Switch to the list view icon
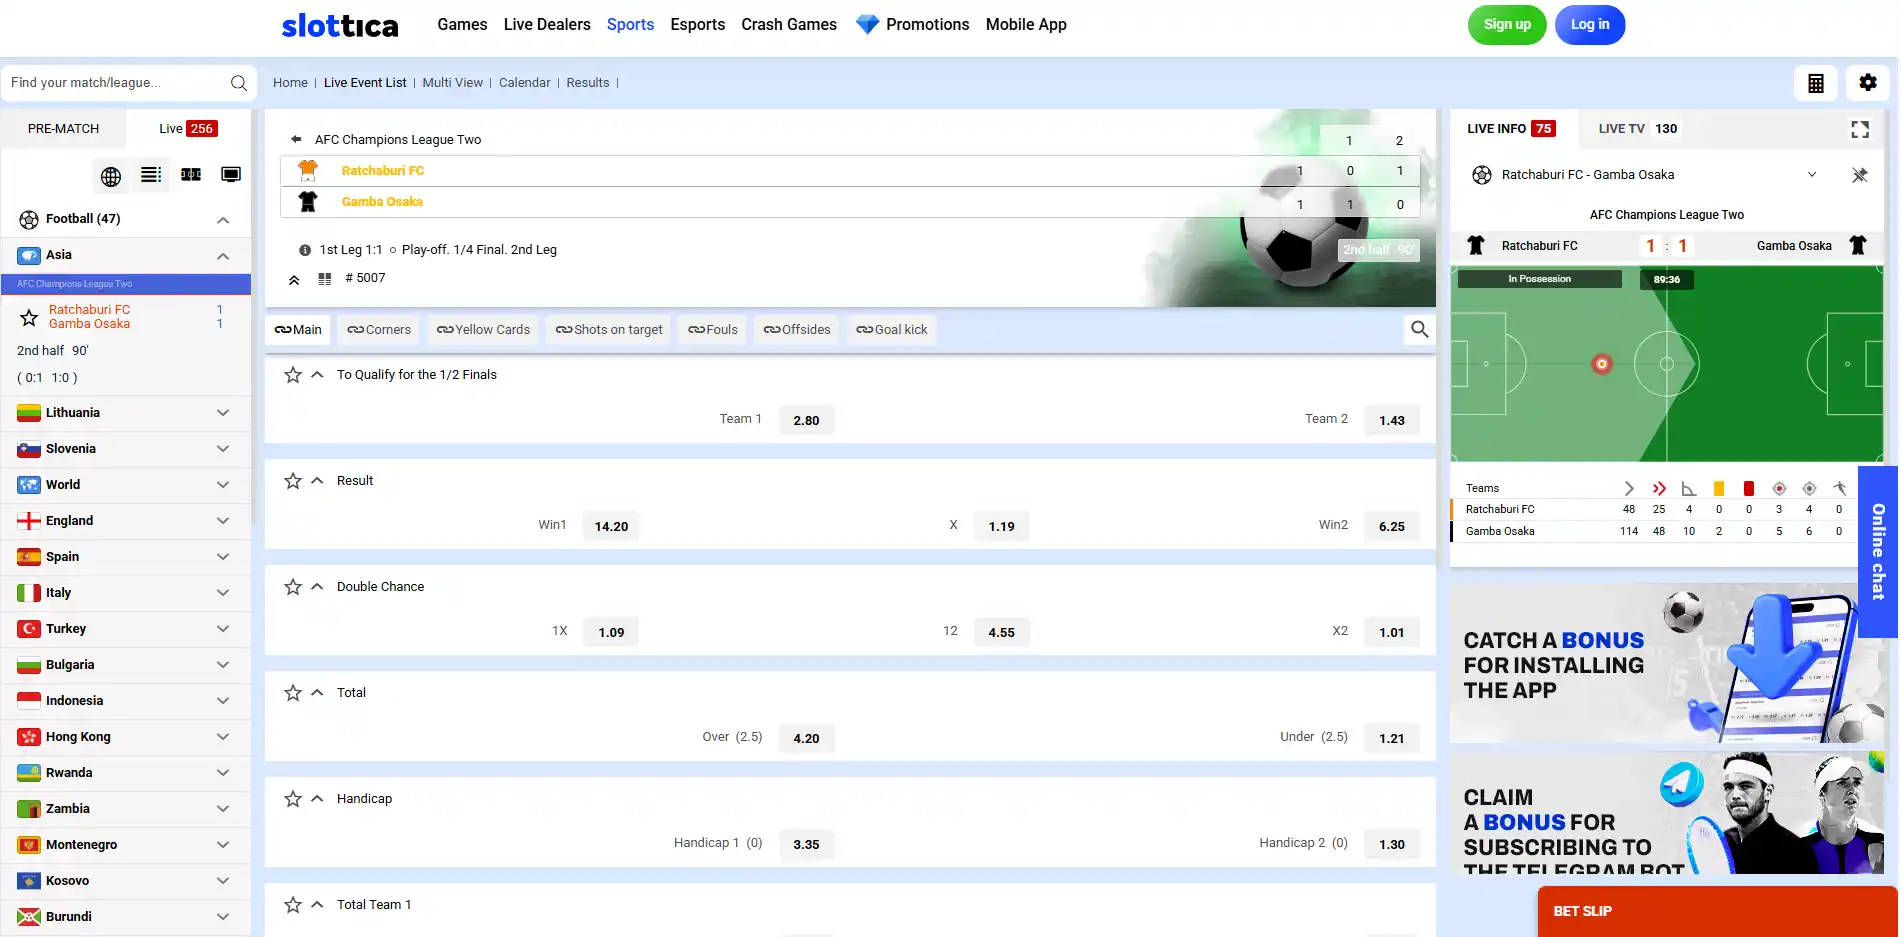This screenshot has height=937, width=1901. (x=151, y=175)
